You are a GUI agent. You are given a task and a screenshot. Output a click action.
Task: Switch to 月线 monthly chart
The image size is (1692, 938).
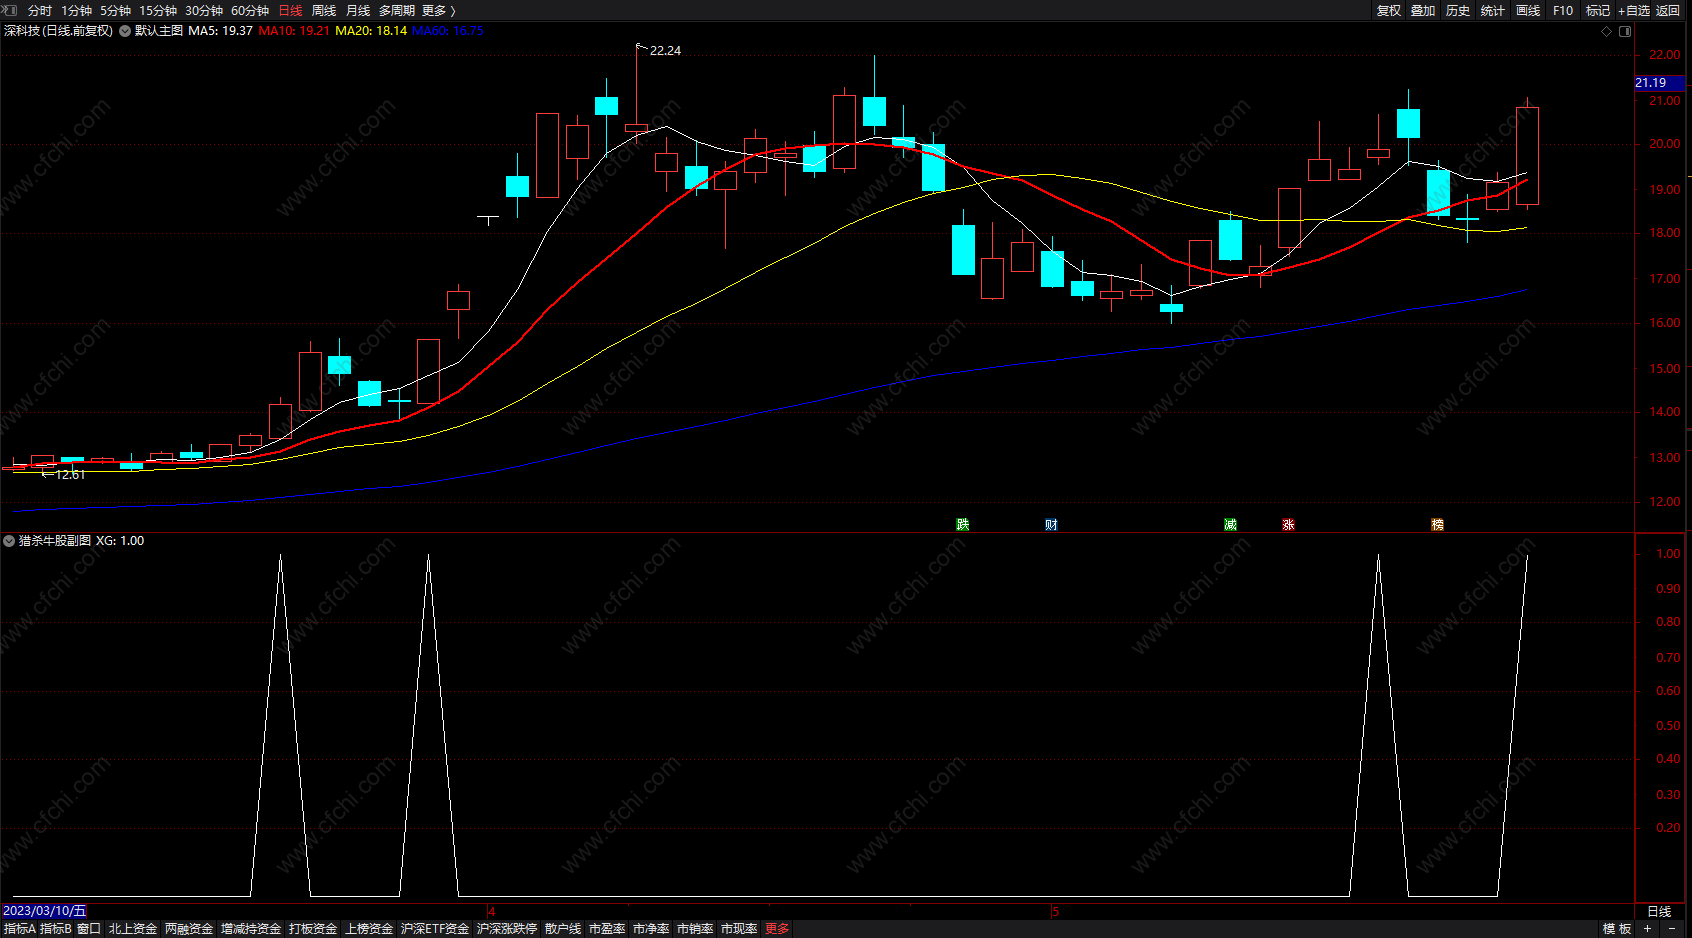point(358,11)
